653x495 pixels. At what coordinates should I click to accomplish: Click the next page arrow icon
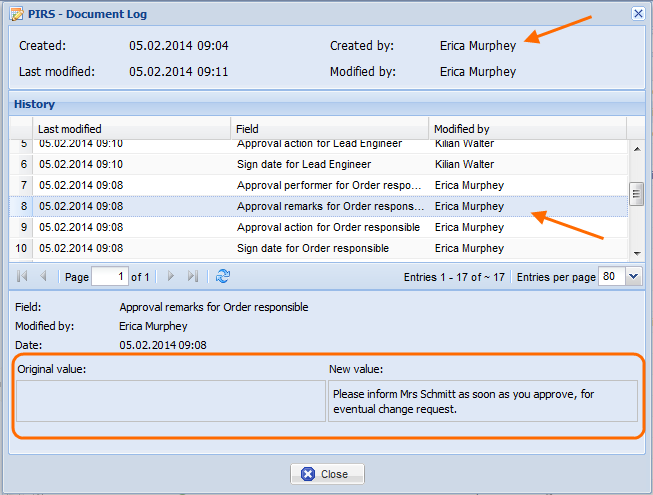(x=171, y=276)
